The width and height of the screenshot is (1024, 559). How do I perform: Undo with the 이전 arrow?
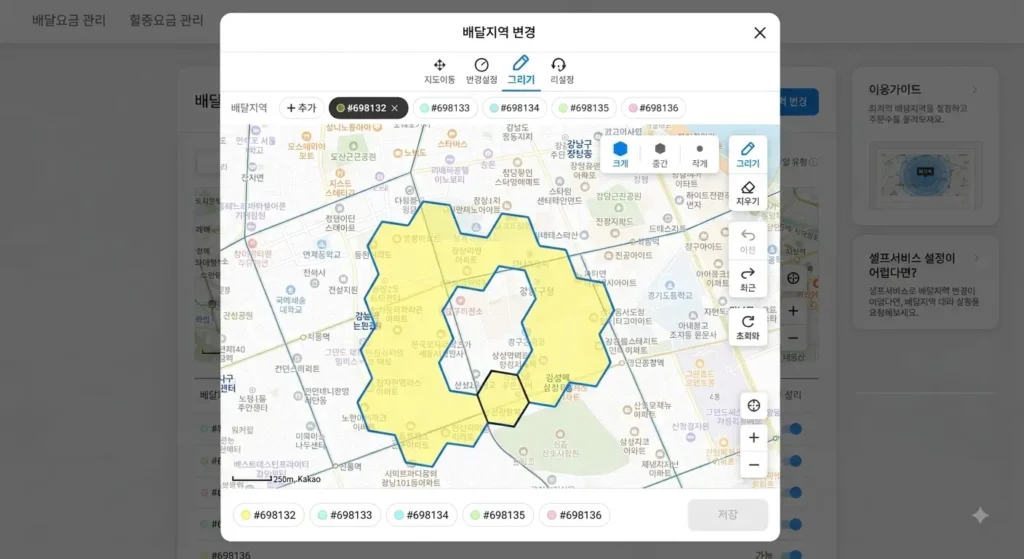(748, 242)
